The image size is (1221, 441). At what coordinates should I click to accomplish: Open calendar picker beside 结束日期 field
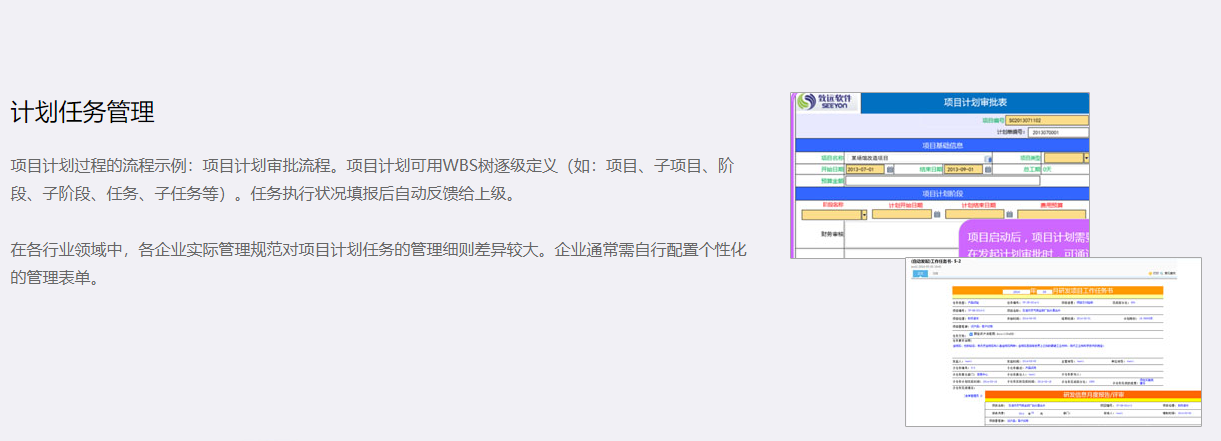(988, 169)
